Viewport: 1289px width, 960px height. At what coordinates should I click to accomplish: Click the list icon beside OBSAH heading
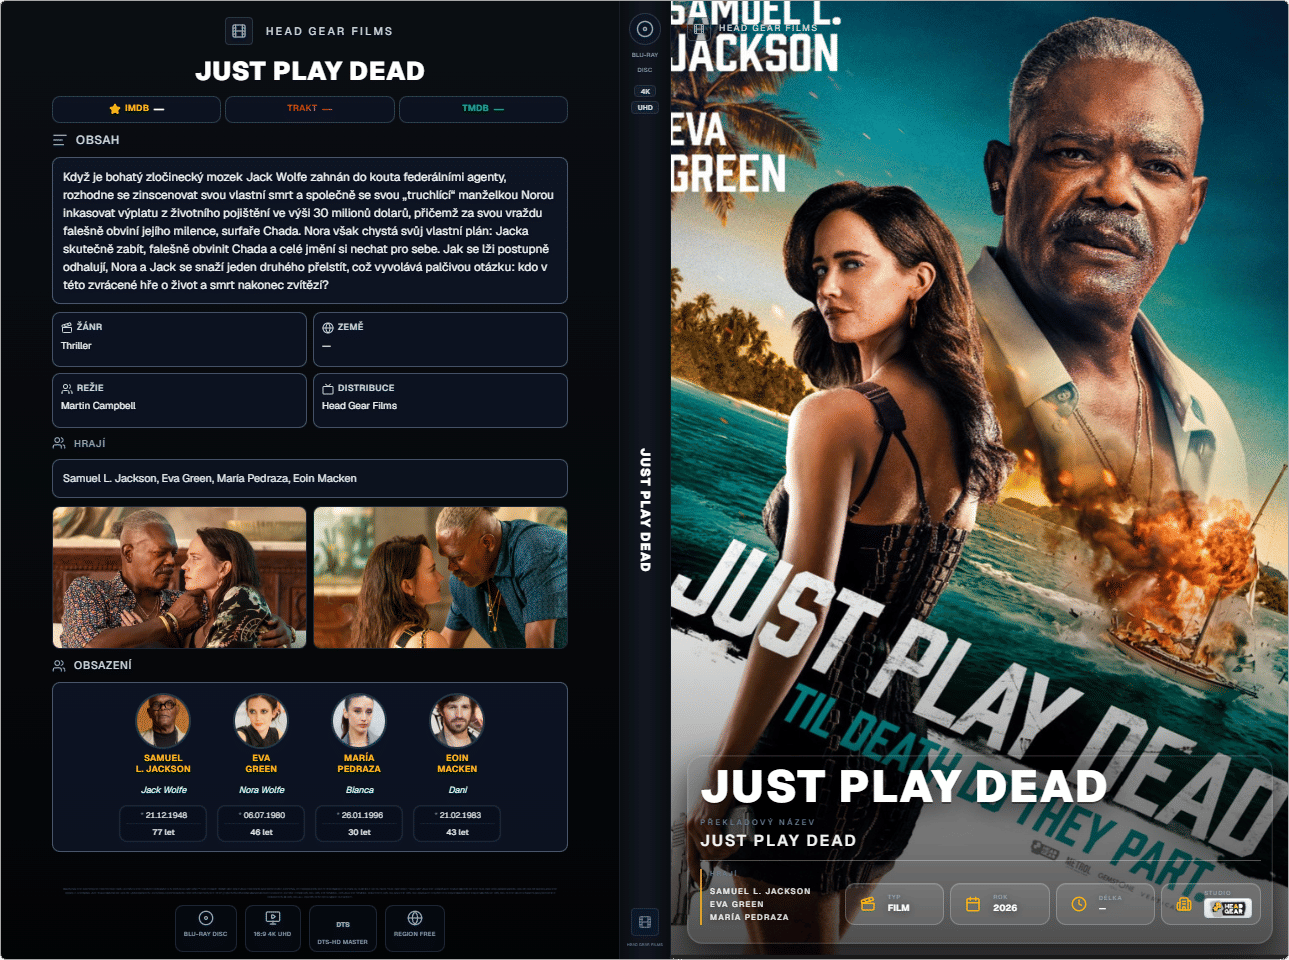click(x=60, y=140)
